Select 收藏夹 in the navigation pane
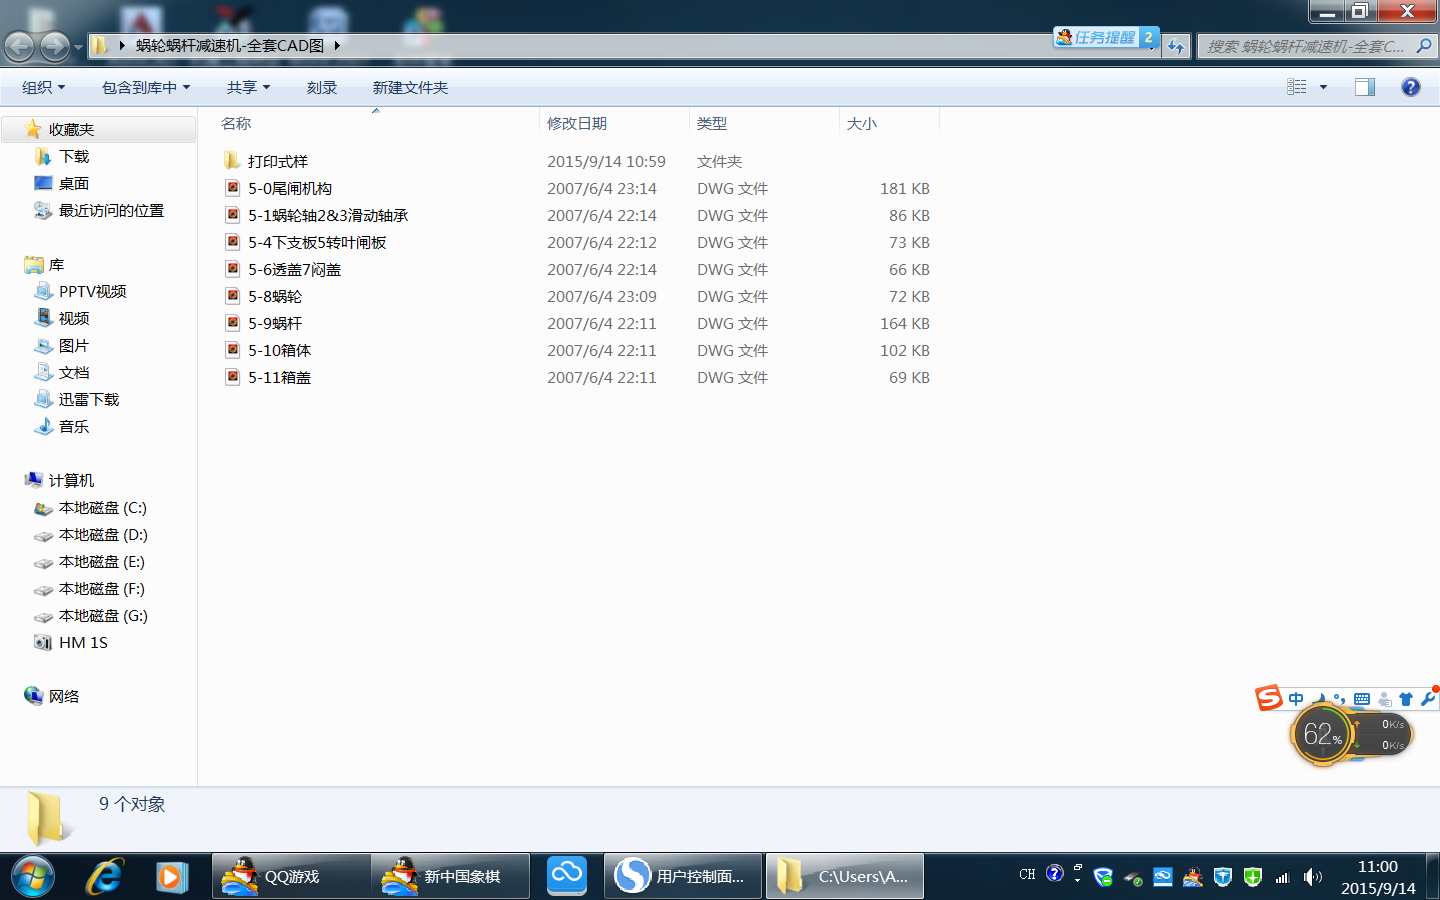Image resolution: width=1440 pixels, height=900 pixels. (x=71, y=130)
